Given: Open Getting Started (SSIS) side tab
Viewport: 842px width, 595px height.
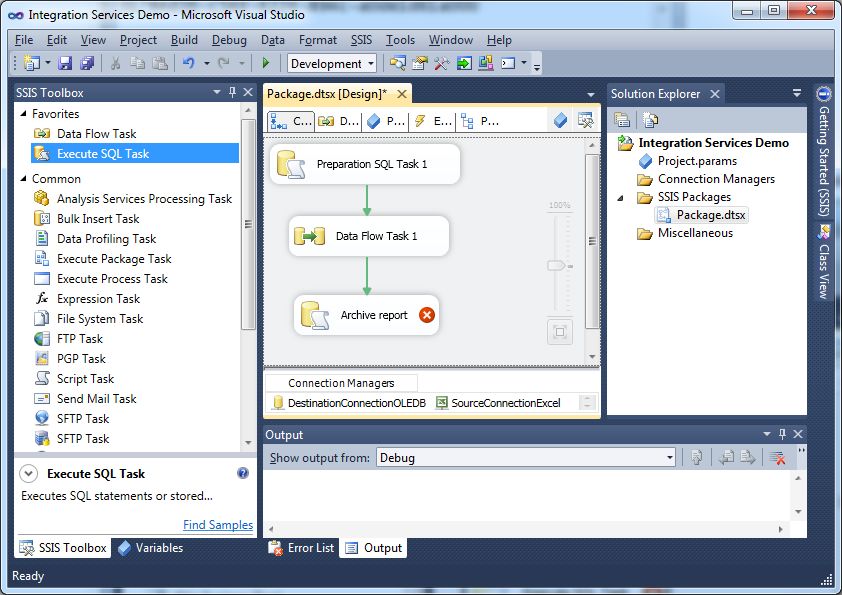Looking at the screenshot, I should click(x=824, y=153).
